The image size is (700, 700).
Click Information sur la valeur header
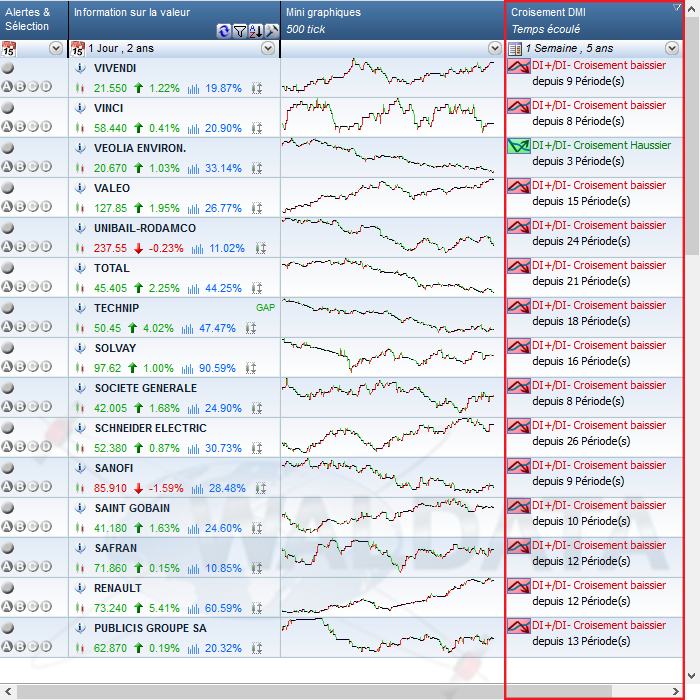click(175, 20)
